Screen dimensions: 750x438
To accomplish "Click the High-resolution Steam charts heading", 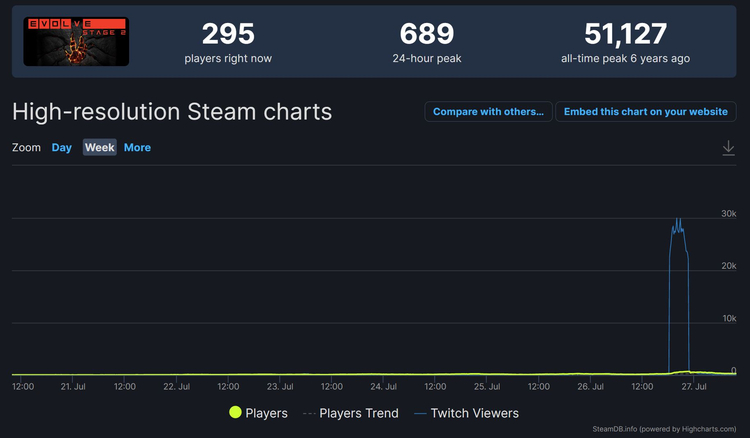I will click(x=172, y=110).
